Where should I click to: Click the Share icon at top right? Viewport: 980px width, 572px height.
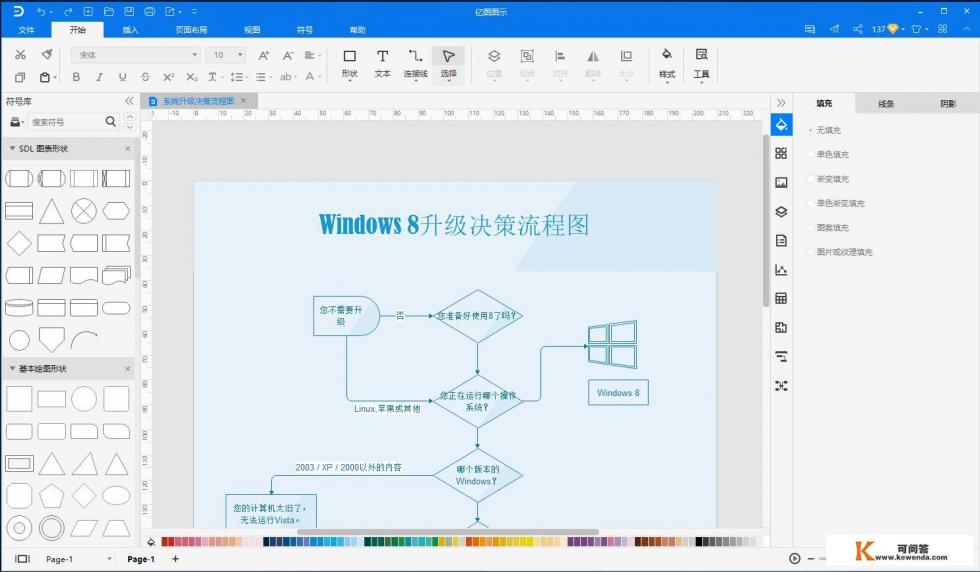(858, 29)
